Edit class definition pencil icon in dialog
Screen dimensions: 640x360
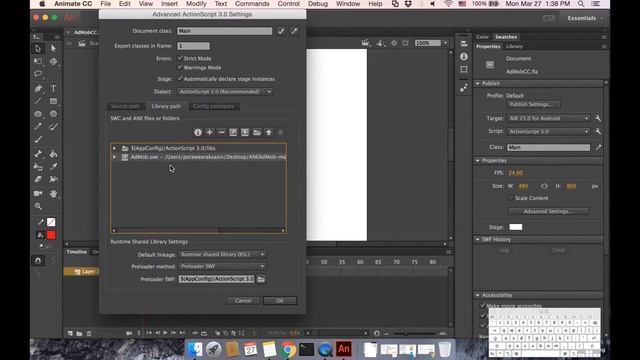pos(294,31)
